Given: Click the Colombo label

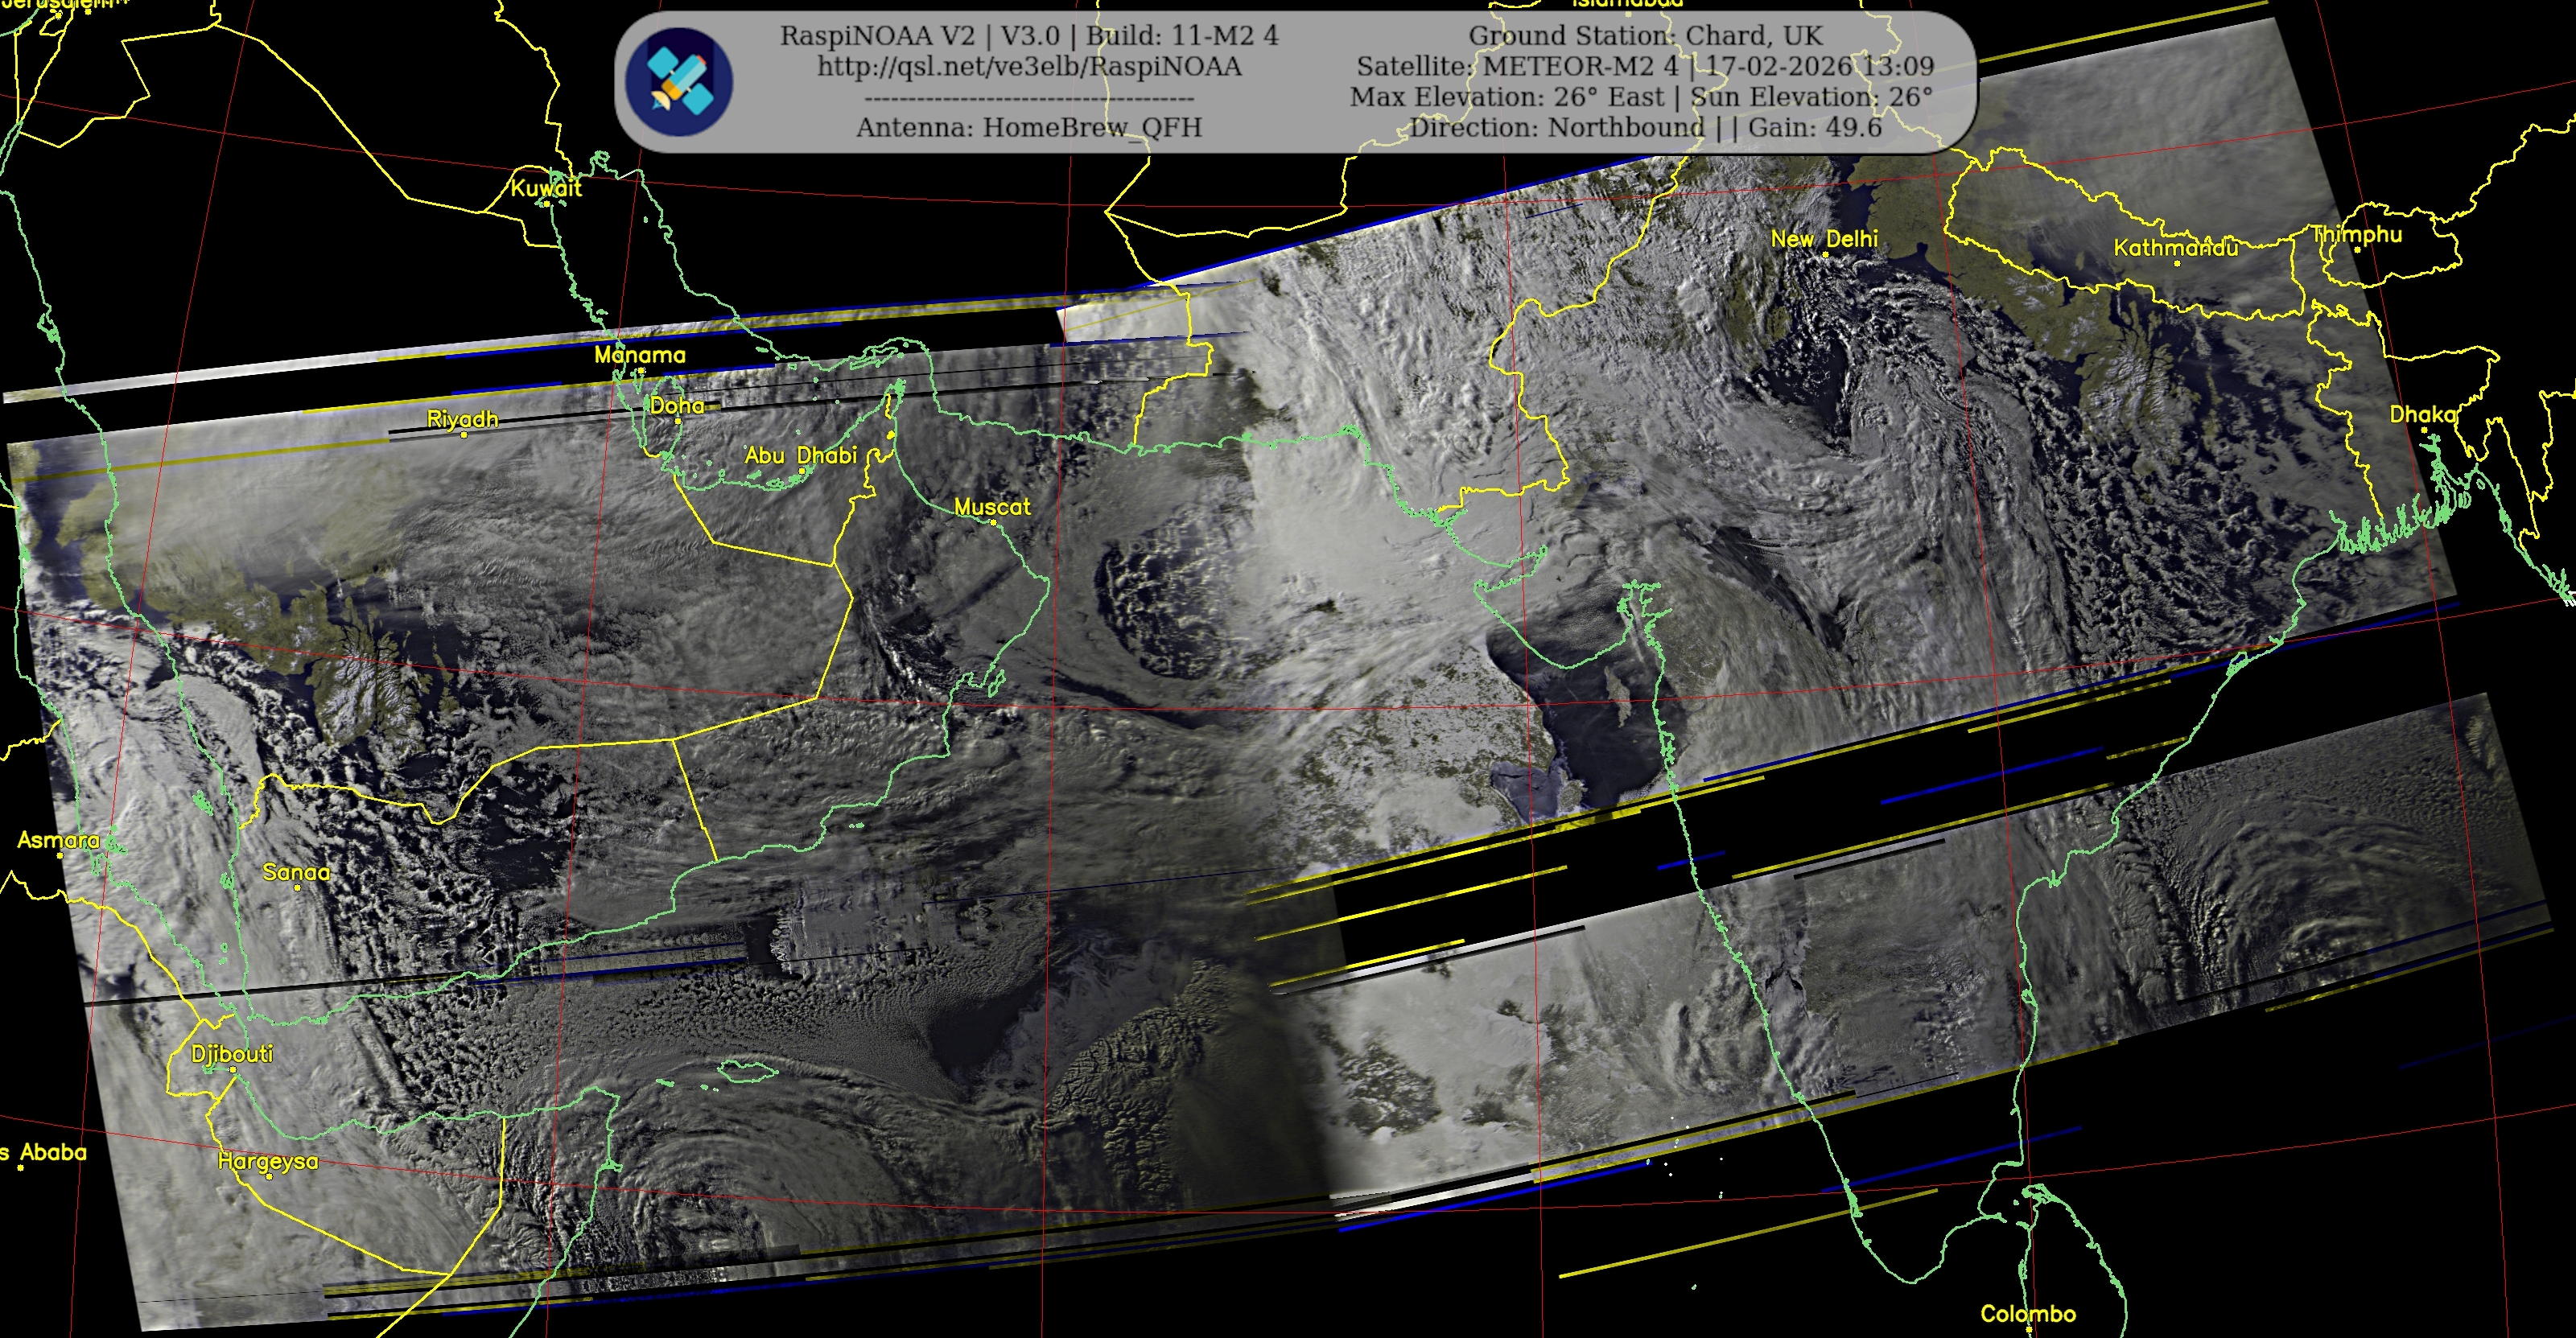Looking at the screenshot, I should (2028, 1313).
